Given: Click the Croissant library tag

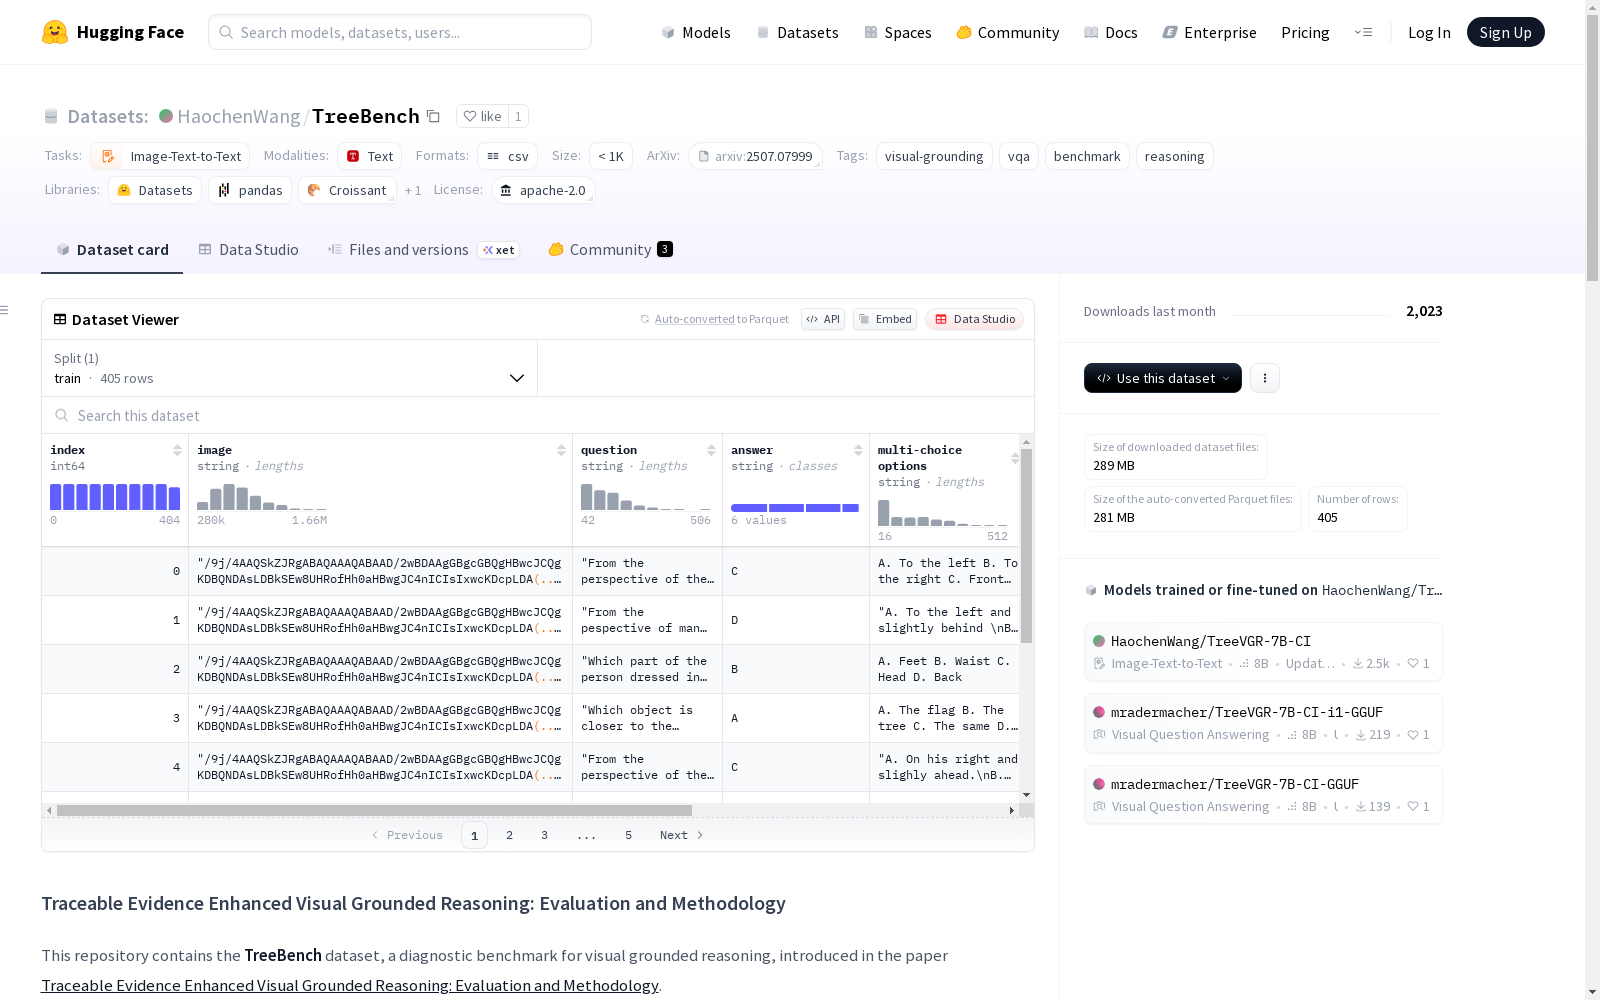Looking at the screenshot, I should click(347, 190).
